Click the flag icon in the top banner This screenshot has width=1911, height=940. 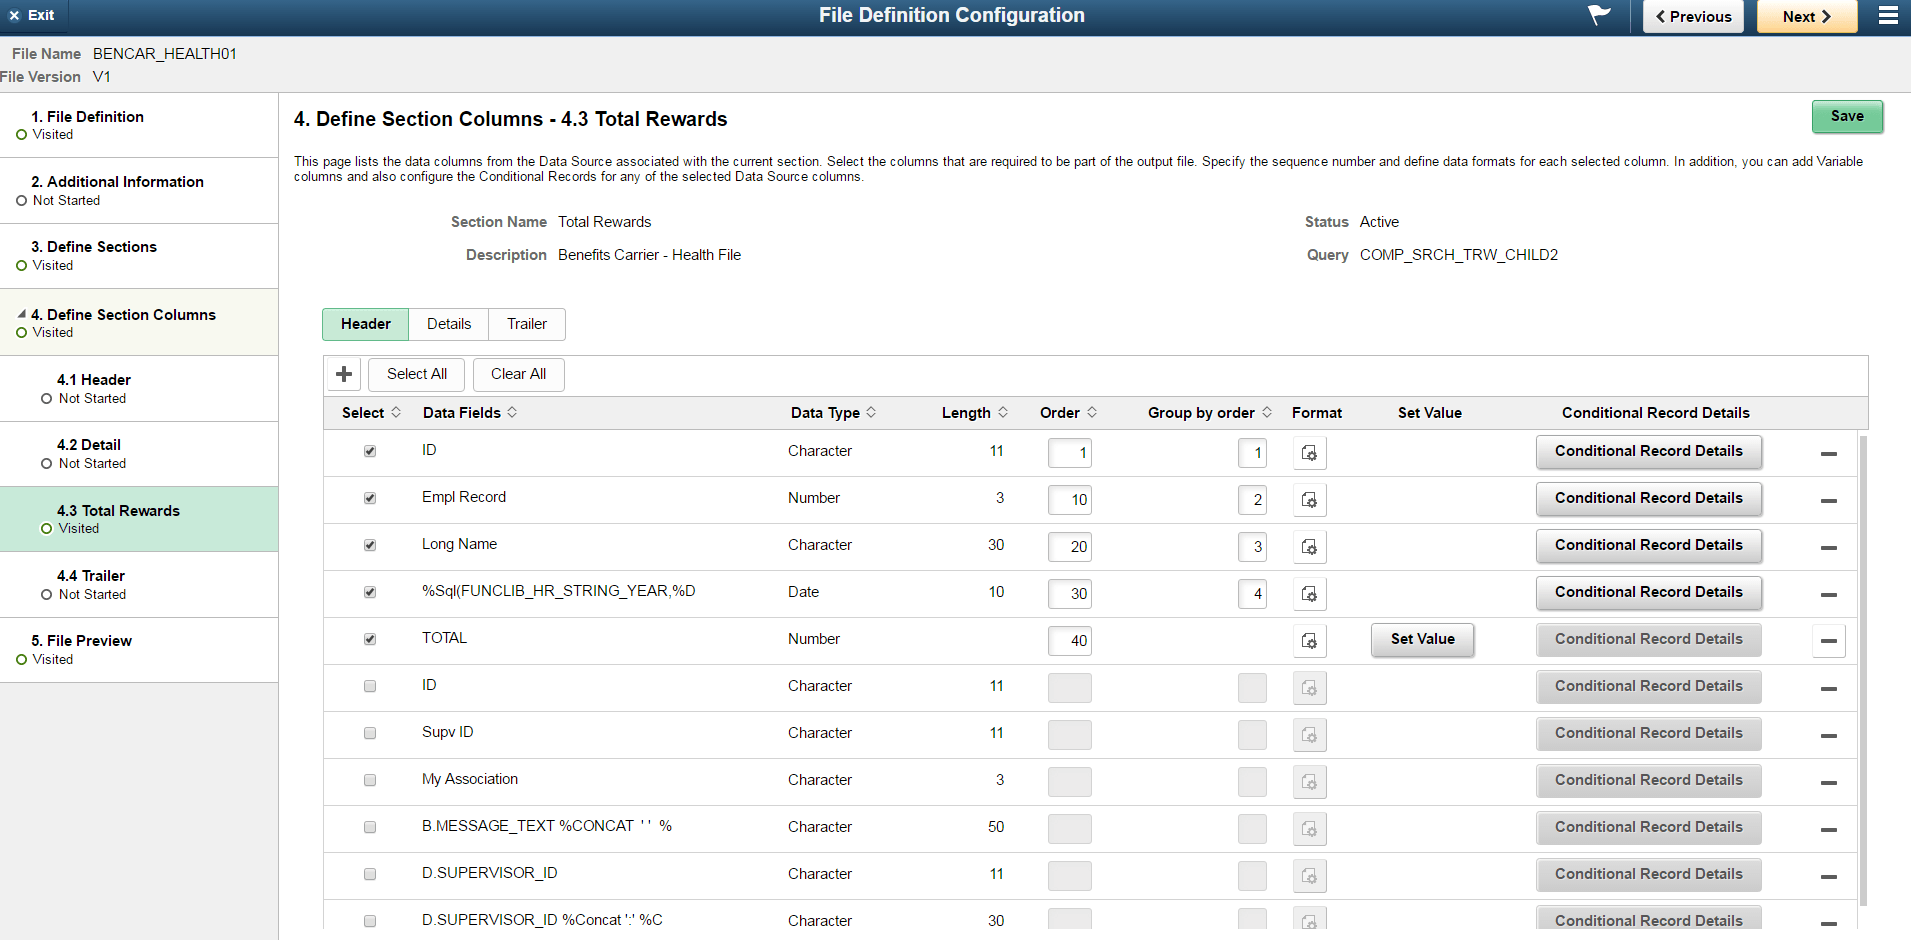click(x=1597, y=15)
